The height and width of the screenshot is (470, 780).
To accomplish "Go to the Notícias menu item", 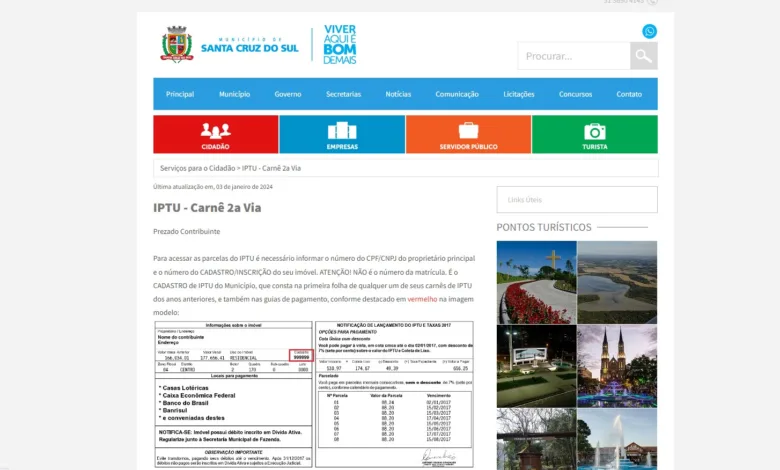I will (x=398, y=94).
